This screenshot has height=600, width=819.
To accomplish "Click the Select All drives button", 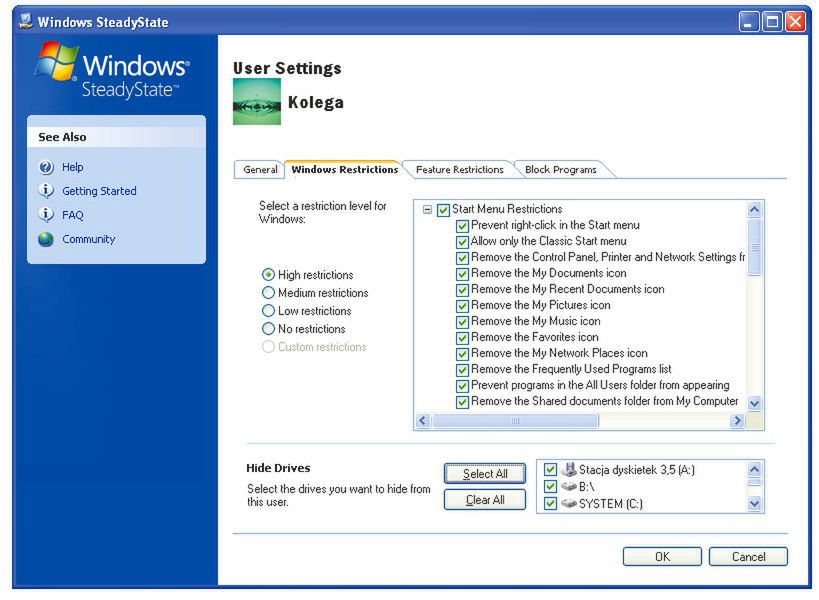I will click(x=485, y=474).
